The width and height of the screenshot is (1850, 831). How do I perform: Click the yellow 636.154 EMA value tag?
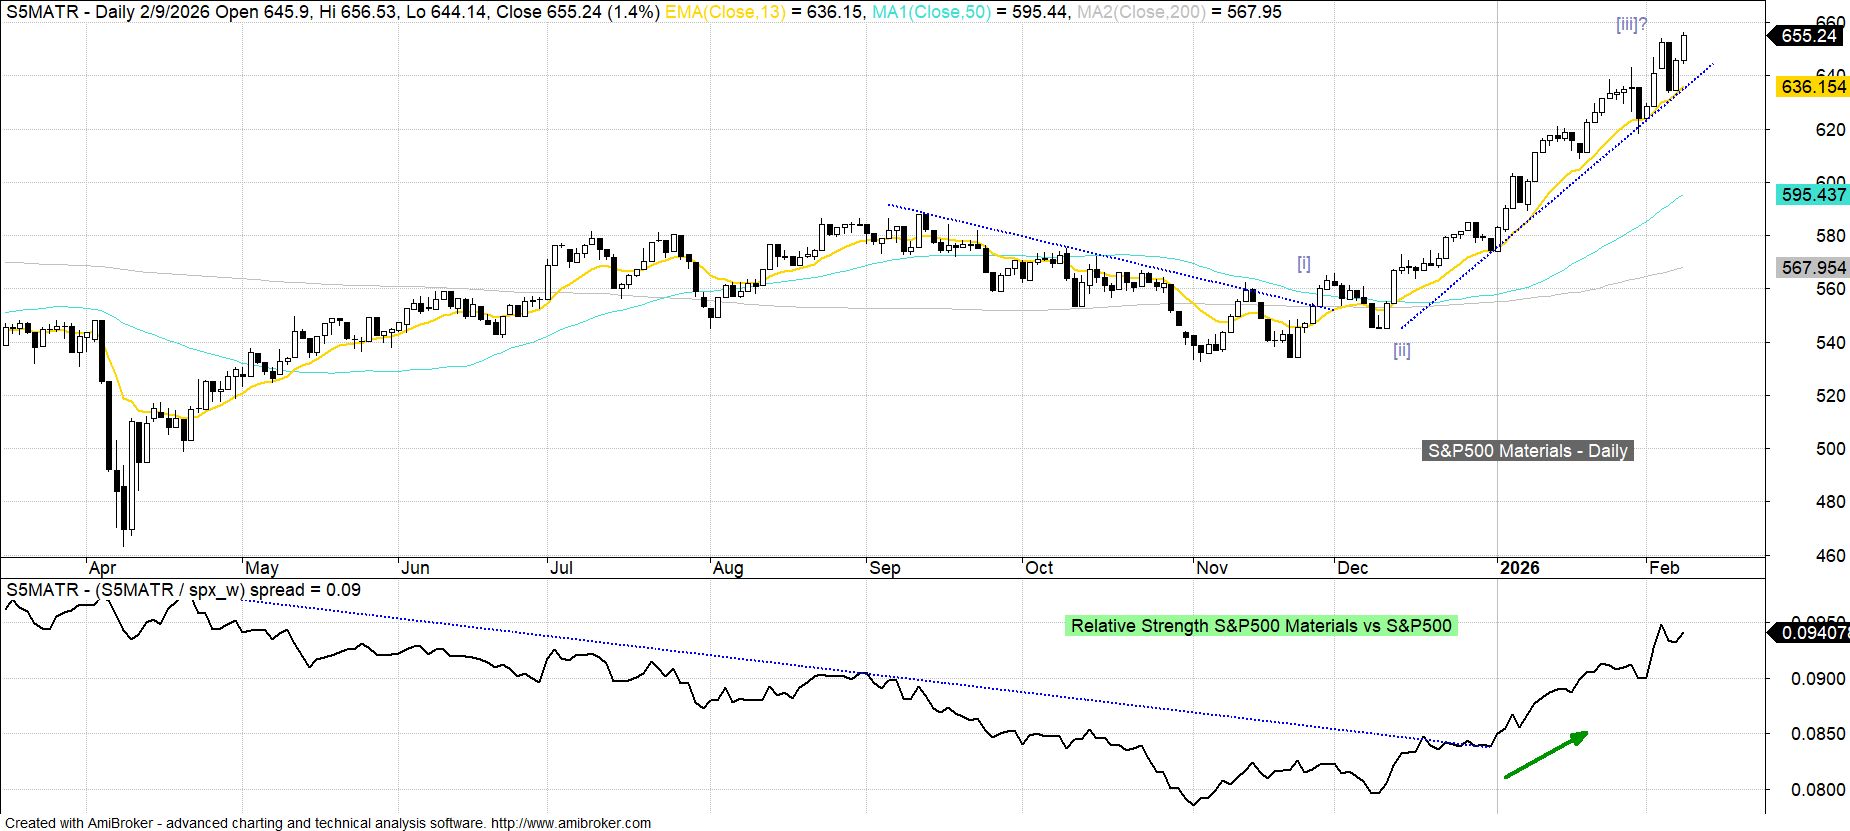pos(1812,87)
